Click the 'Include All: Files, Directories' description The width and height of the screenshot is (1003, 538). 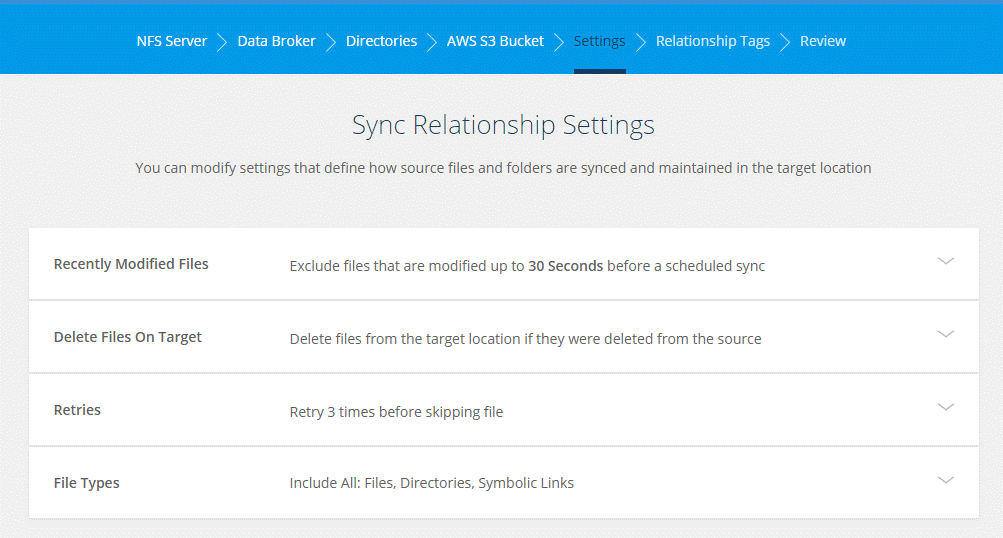click(431, 483)
